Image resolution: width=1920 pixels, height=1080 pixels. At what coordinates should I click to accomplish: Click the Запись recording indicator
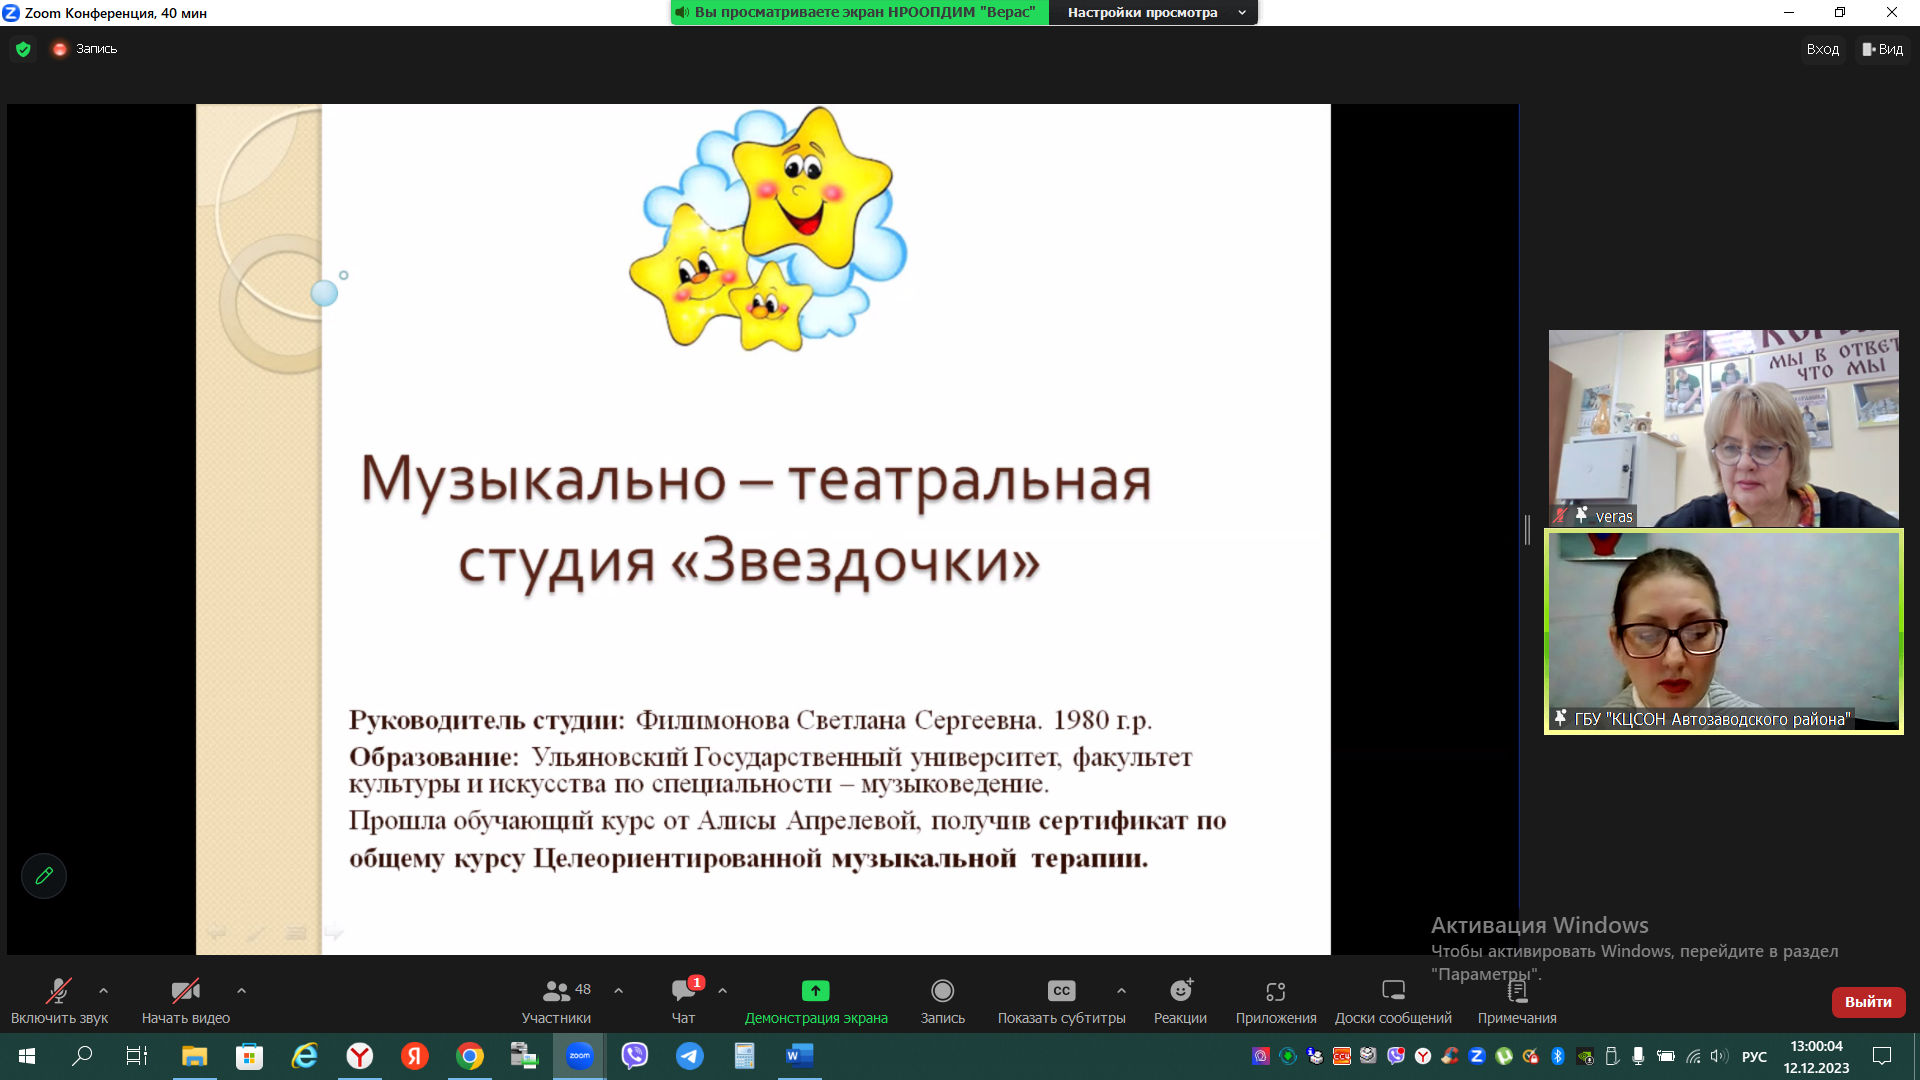click(86, 49)
